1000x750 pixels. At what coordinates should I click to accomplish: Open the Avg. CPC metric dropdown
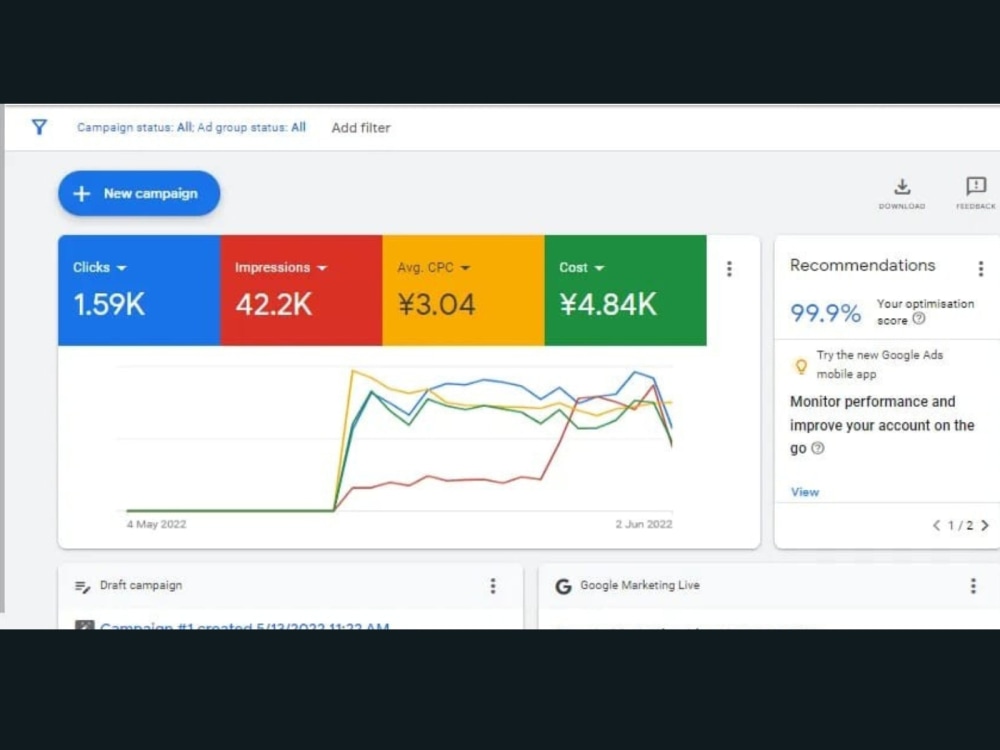tap(465, 268)
